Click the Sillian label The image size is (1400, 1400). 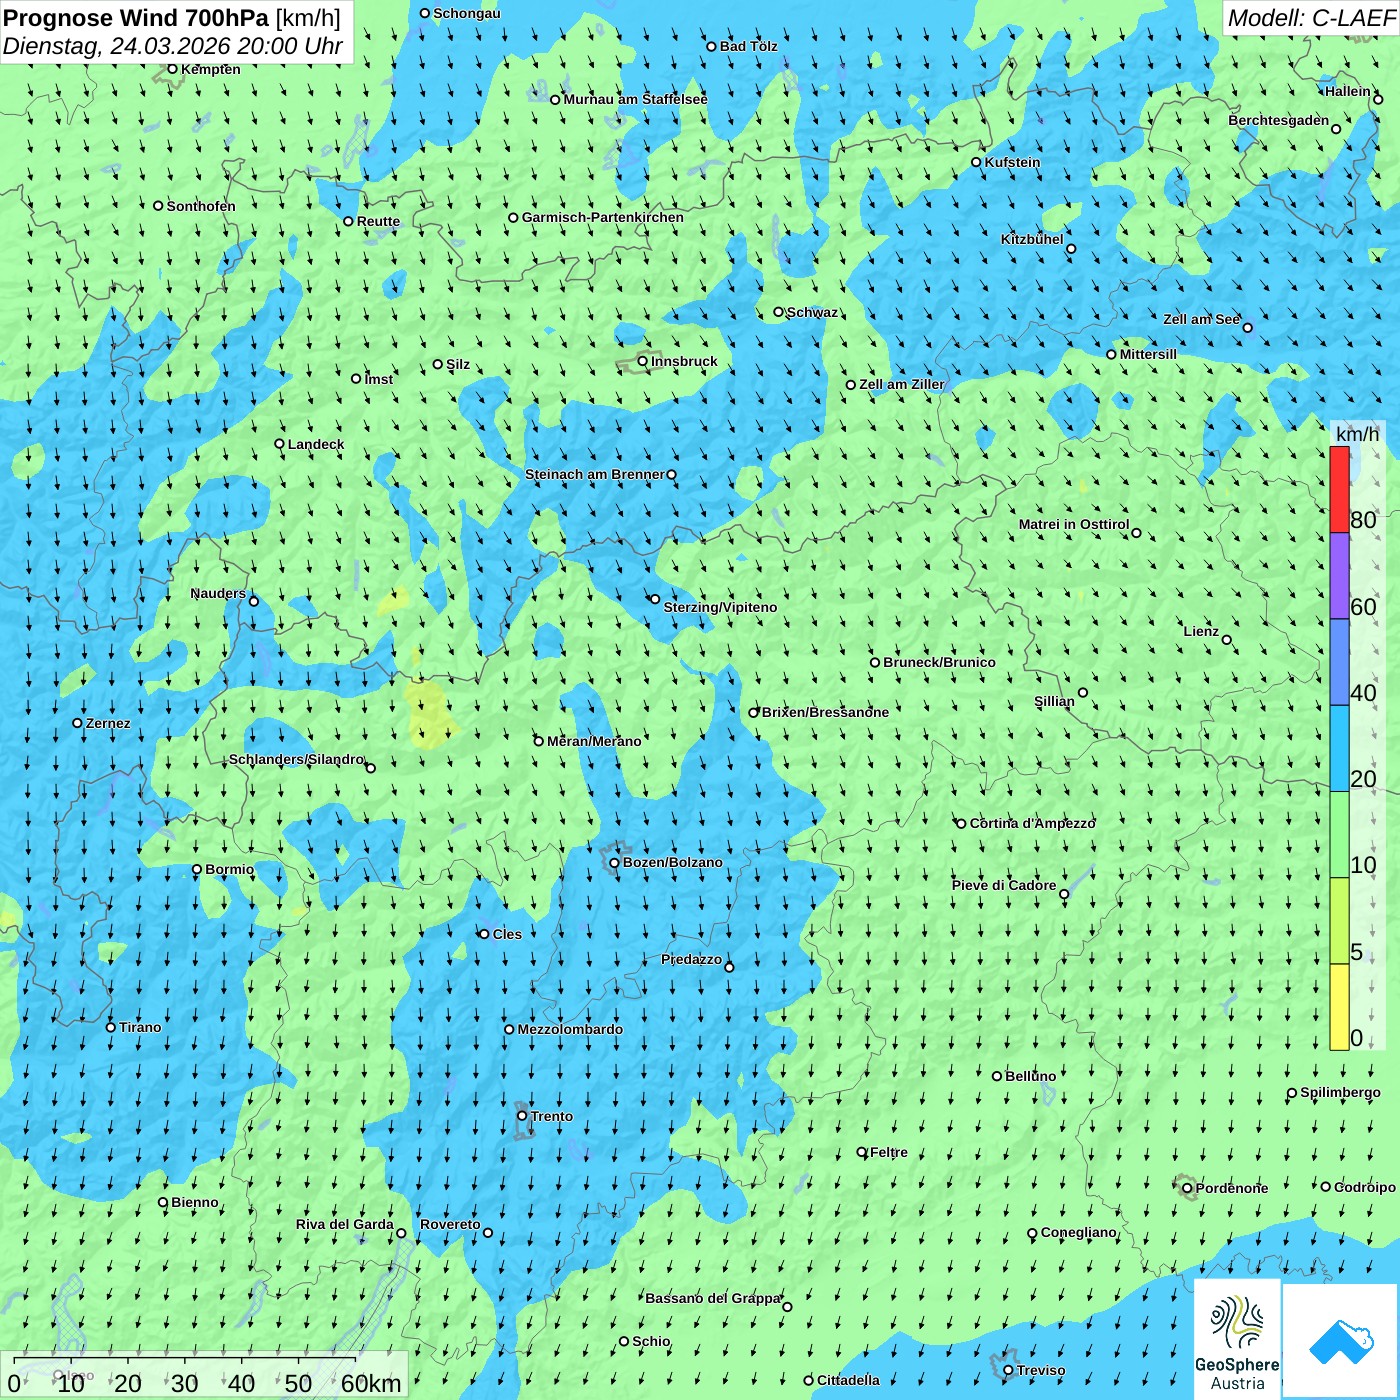coord(1054,701)
